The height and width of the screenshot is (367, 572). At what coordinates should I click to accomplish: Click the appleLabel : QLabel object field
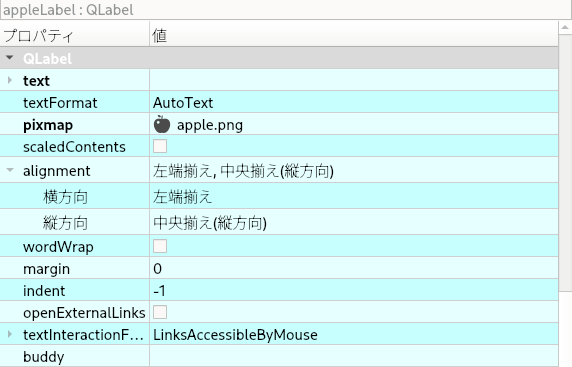(x=286, y=10)
